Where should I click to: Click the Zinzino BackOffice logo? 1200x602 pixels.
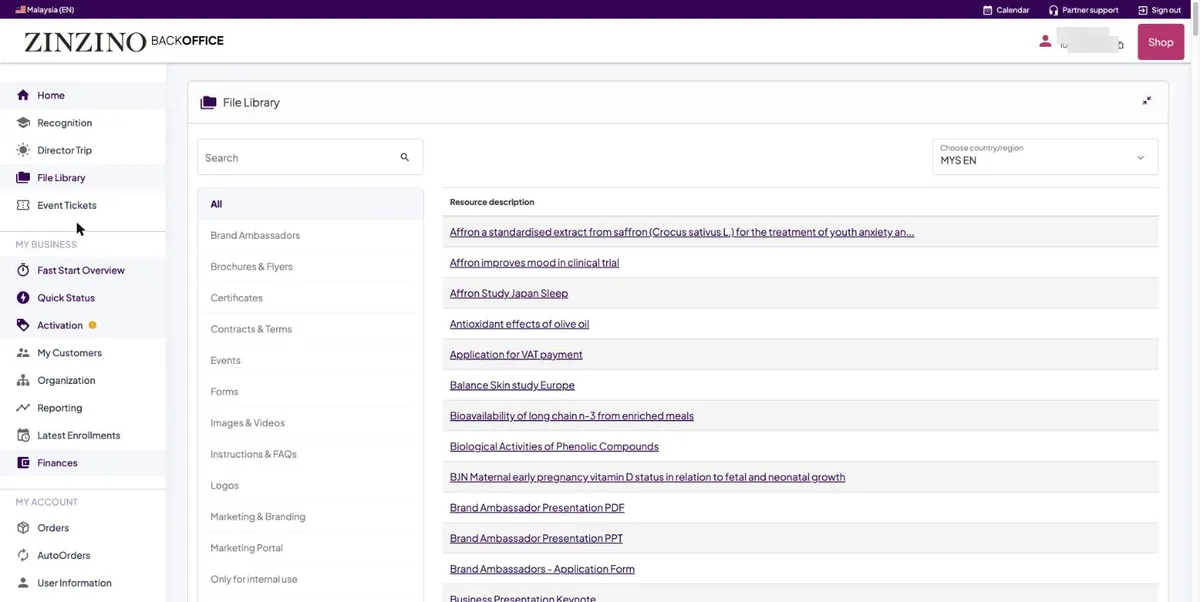(124, 42)
